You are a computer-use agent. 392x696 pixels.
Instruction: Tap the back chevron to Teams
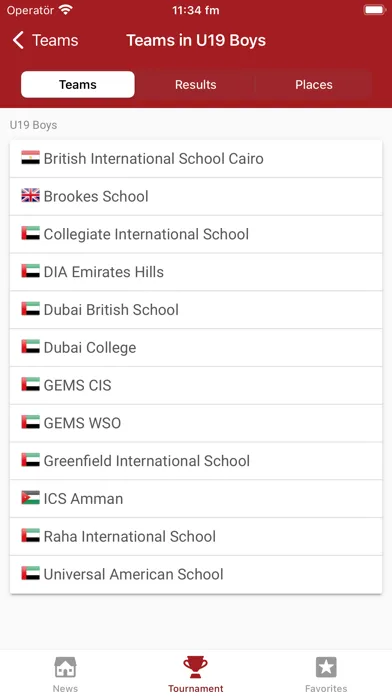click(18, 40)
